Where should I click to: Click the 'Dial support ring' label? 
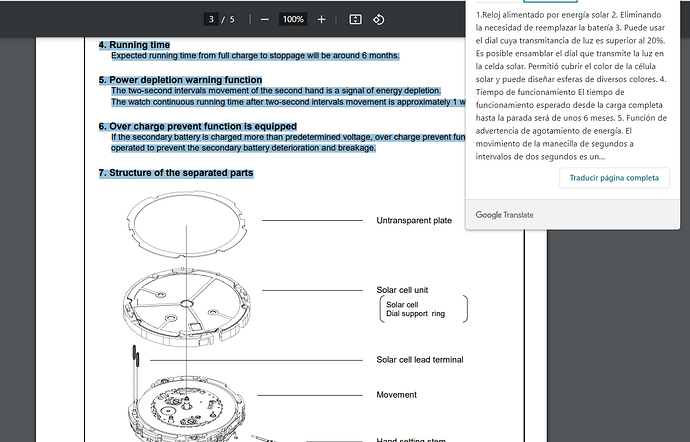coord(415,314)
